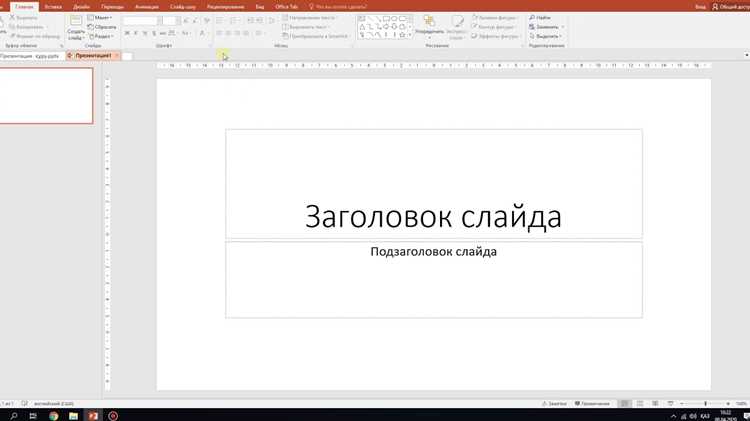
Task: Click the clear formatting icon
Action: point(207,21)
